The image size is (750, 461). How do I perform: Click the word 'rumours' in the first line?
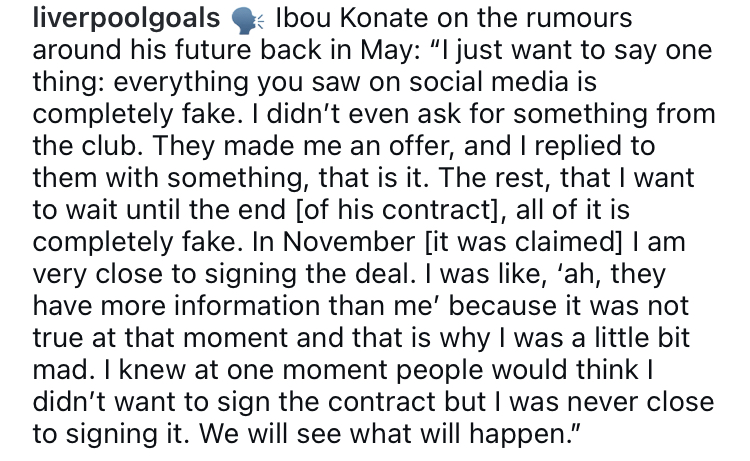[578, 20]
